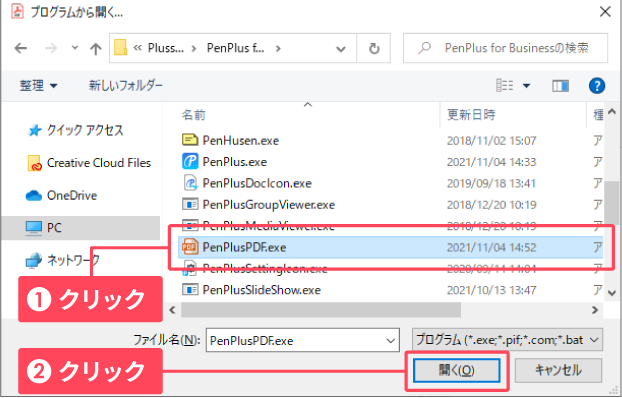
Task: Open the ファイル名 combo box dropdown arrow
Action: (391, 340)
